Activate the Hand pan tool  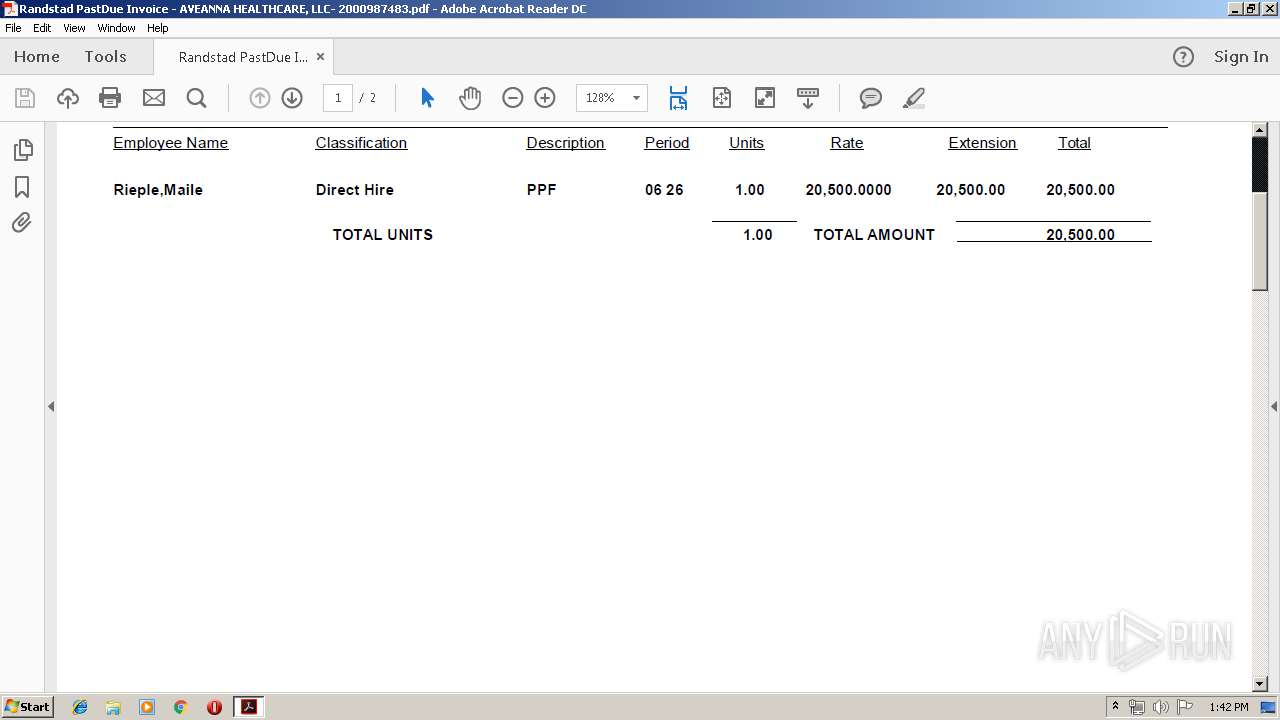pyautogui.click(x=470, y=98)
